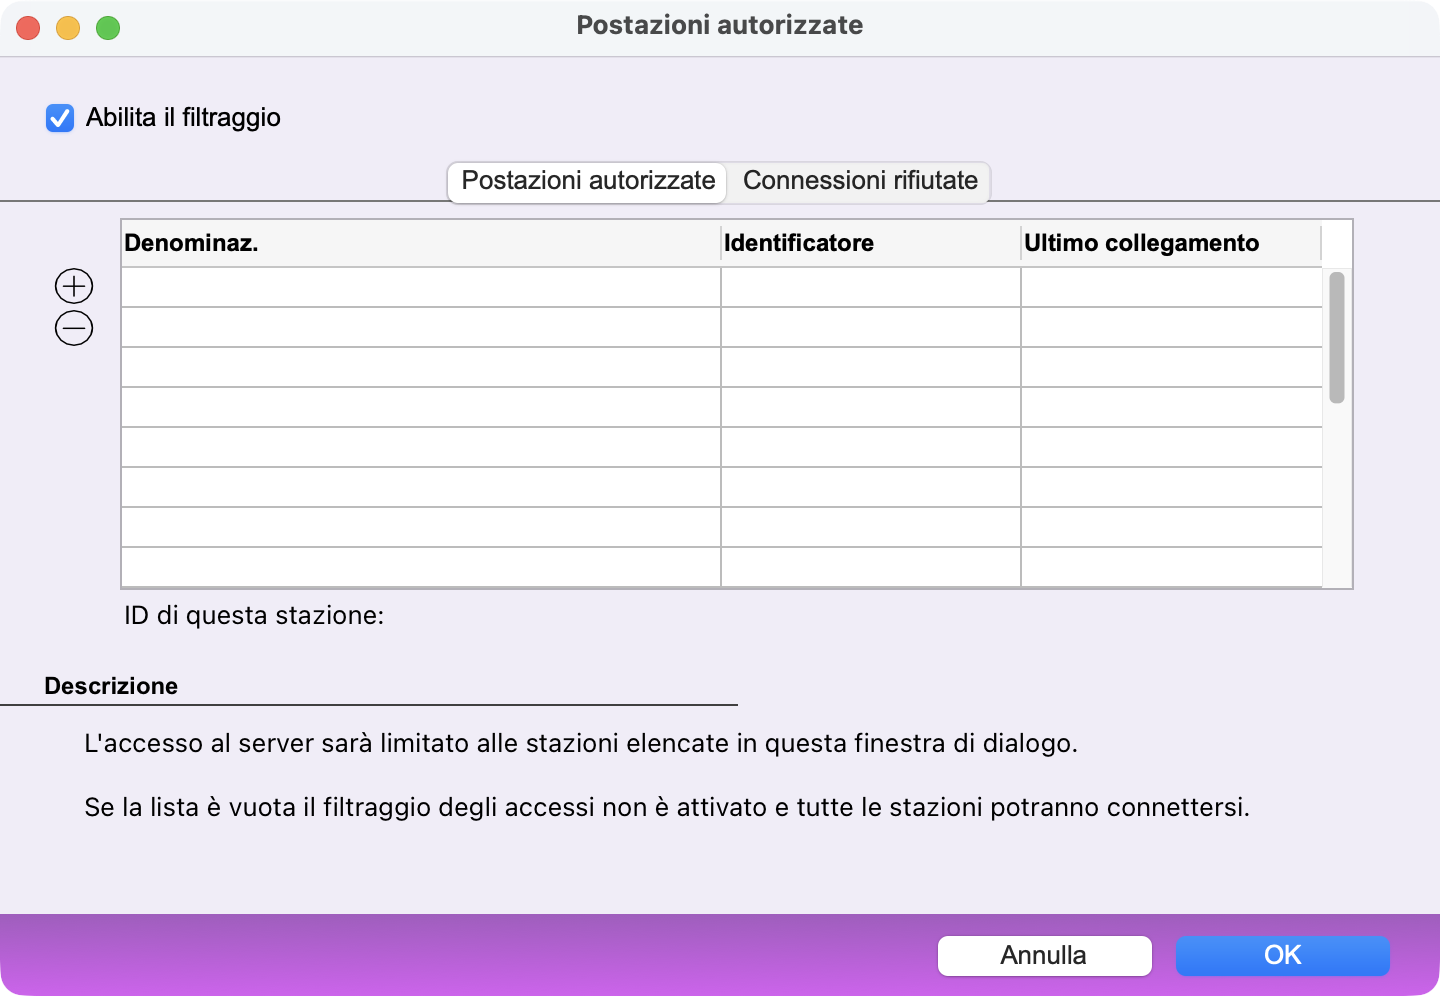Select the 'Postazioni autorizzate' tab

(x=588, y=181)
